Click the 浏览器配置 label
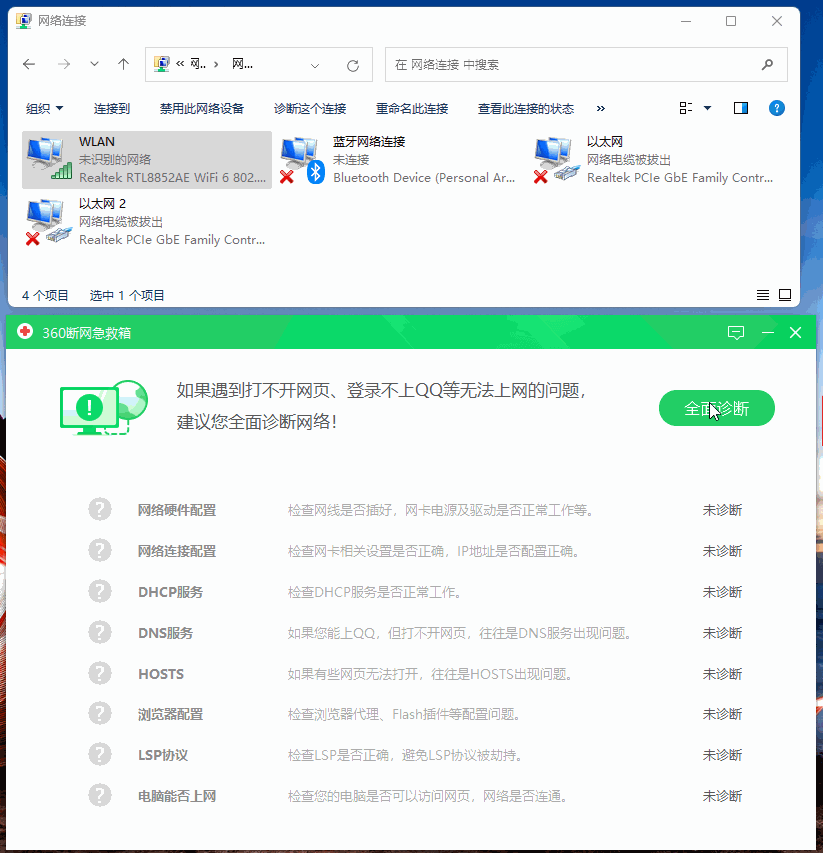The image size is (823, 853). pos(170,714)
